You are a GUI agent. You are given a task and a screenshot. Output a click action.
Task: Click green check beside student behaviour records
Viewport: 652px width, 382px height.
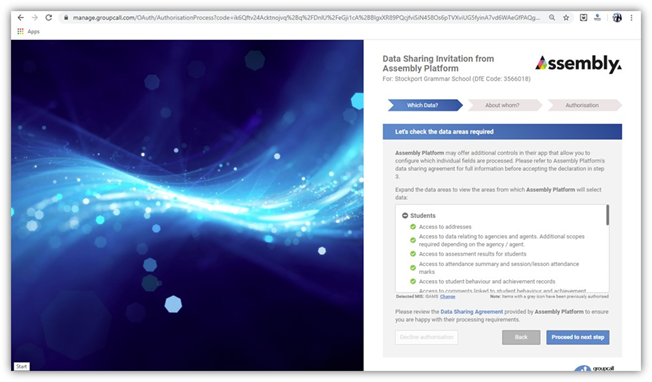[413, 281]
